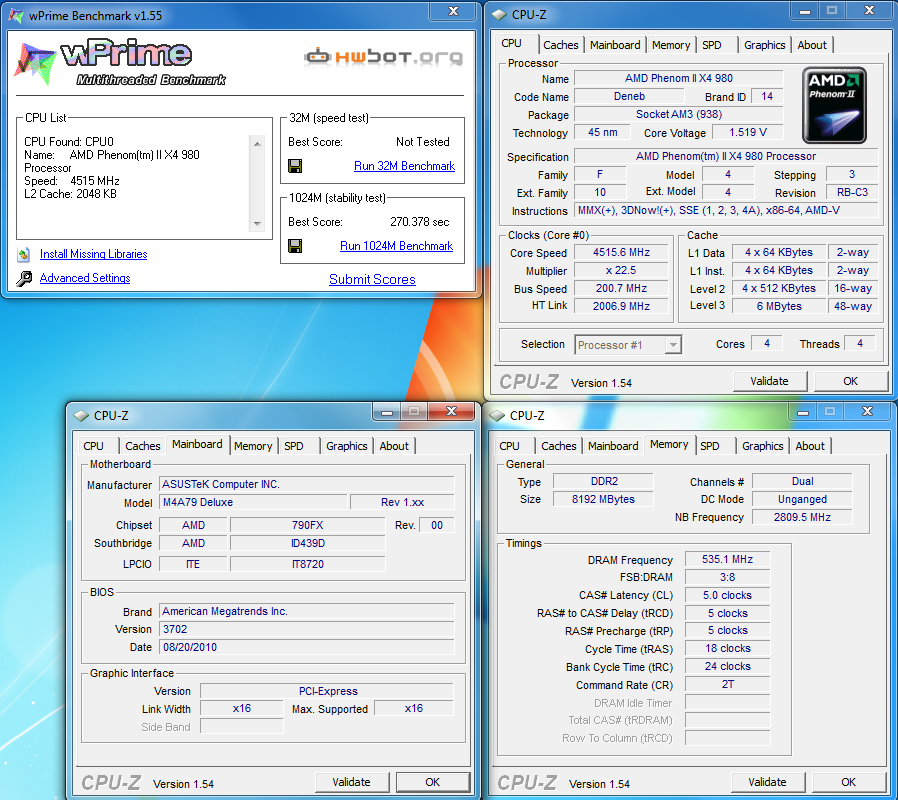Run the 32M Benchmark
898x800 pixels.
click(x=404, y=166)
